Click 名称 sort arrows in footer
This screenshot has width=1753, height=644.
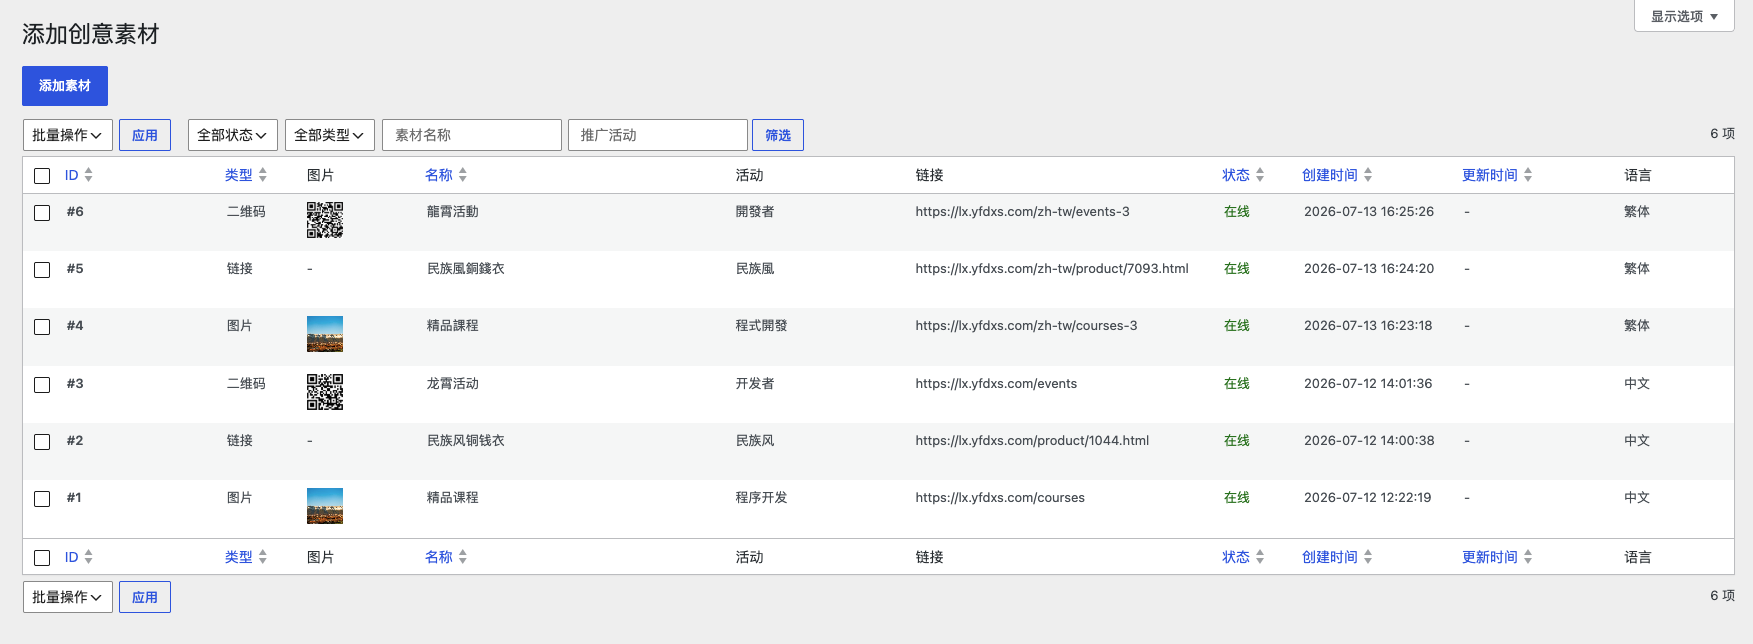pos(462,557)
